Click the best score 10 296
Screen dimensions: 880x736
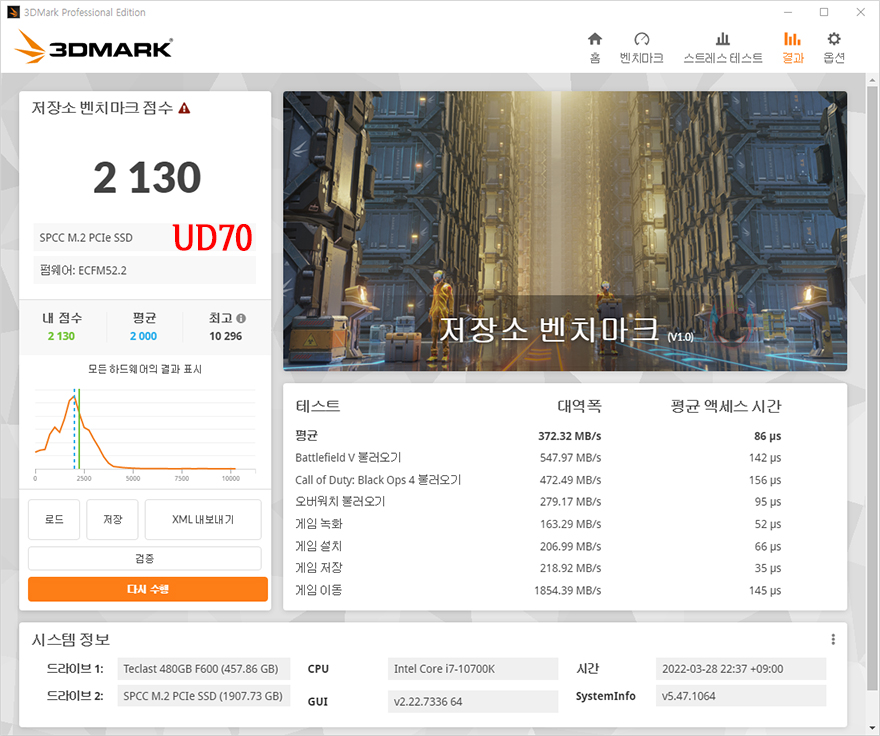click(x=226, y=336)
